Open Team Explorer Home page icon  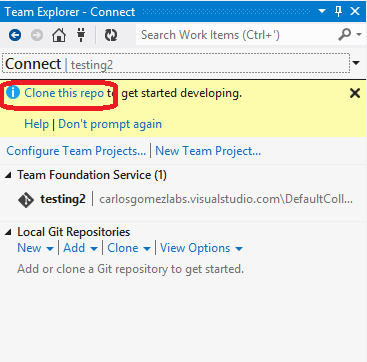pyautogui.click(x=59, y=35)
